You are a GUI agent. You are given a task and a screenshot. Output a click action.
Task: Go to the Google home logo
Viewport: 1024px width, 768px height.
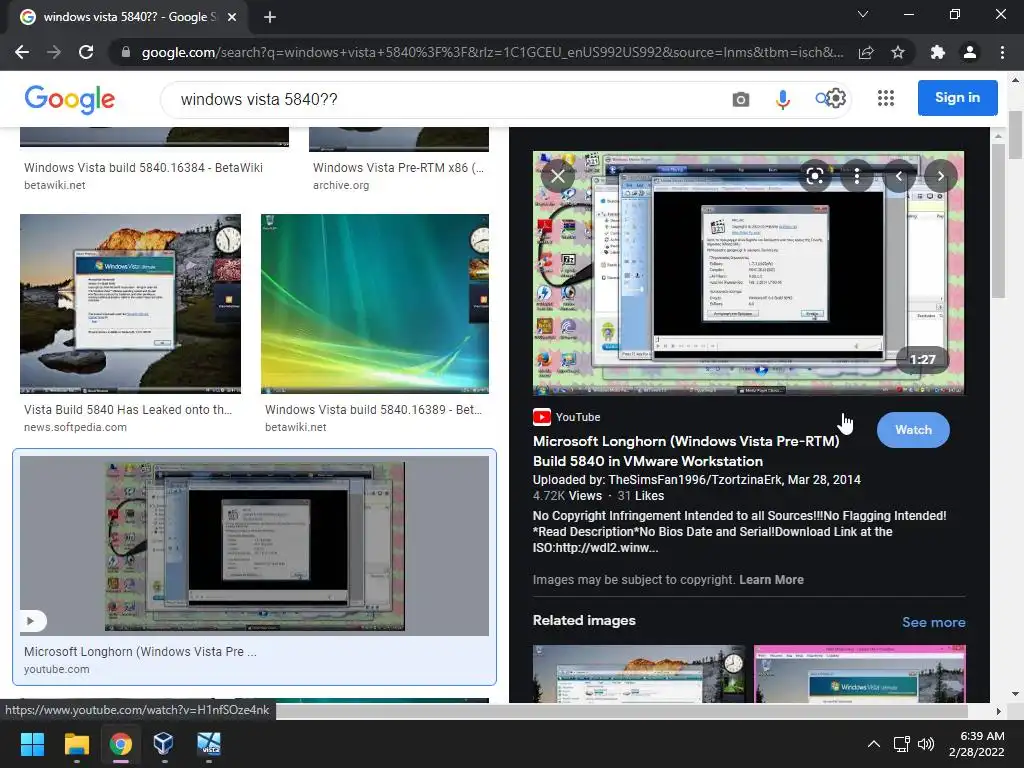click(x=70, y=99)
